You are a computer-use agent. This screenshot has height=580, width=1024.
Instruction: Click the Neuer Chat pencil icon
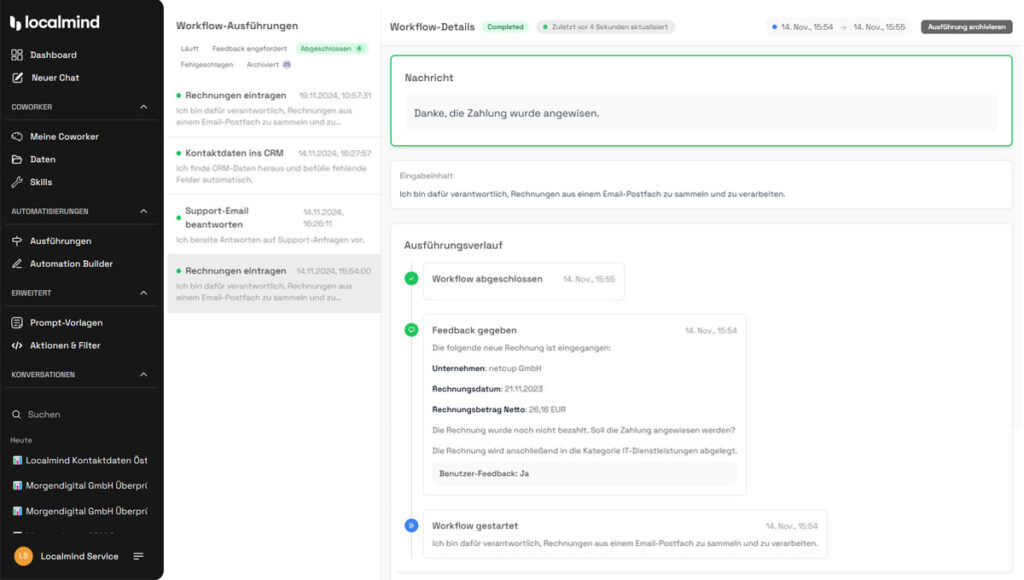17,78
